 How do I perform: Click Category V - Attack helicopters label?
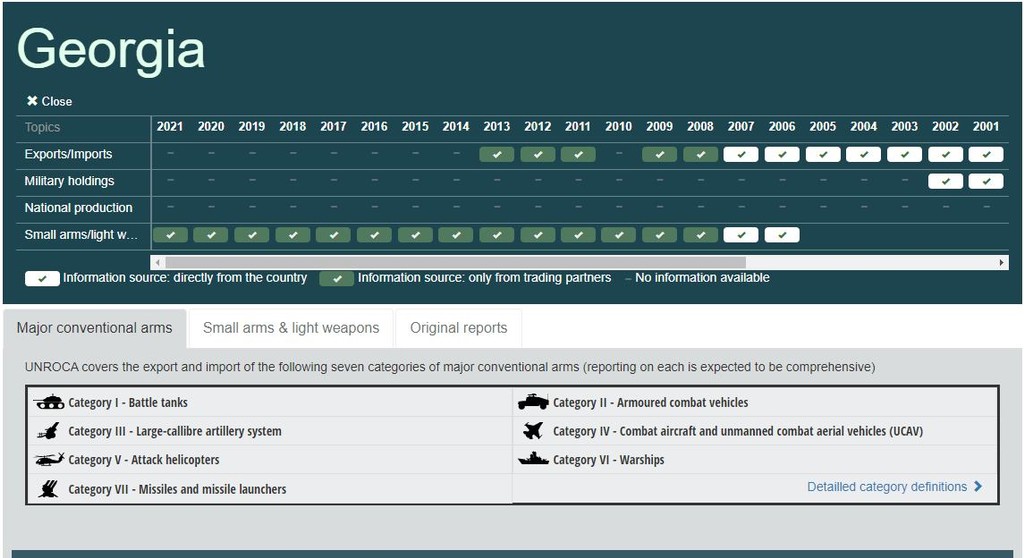pos(144,460)
